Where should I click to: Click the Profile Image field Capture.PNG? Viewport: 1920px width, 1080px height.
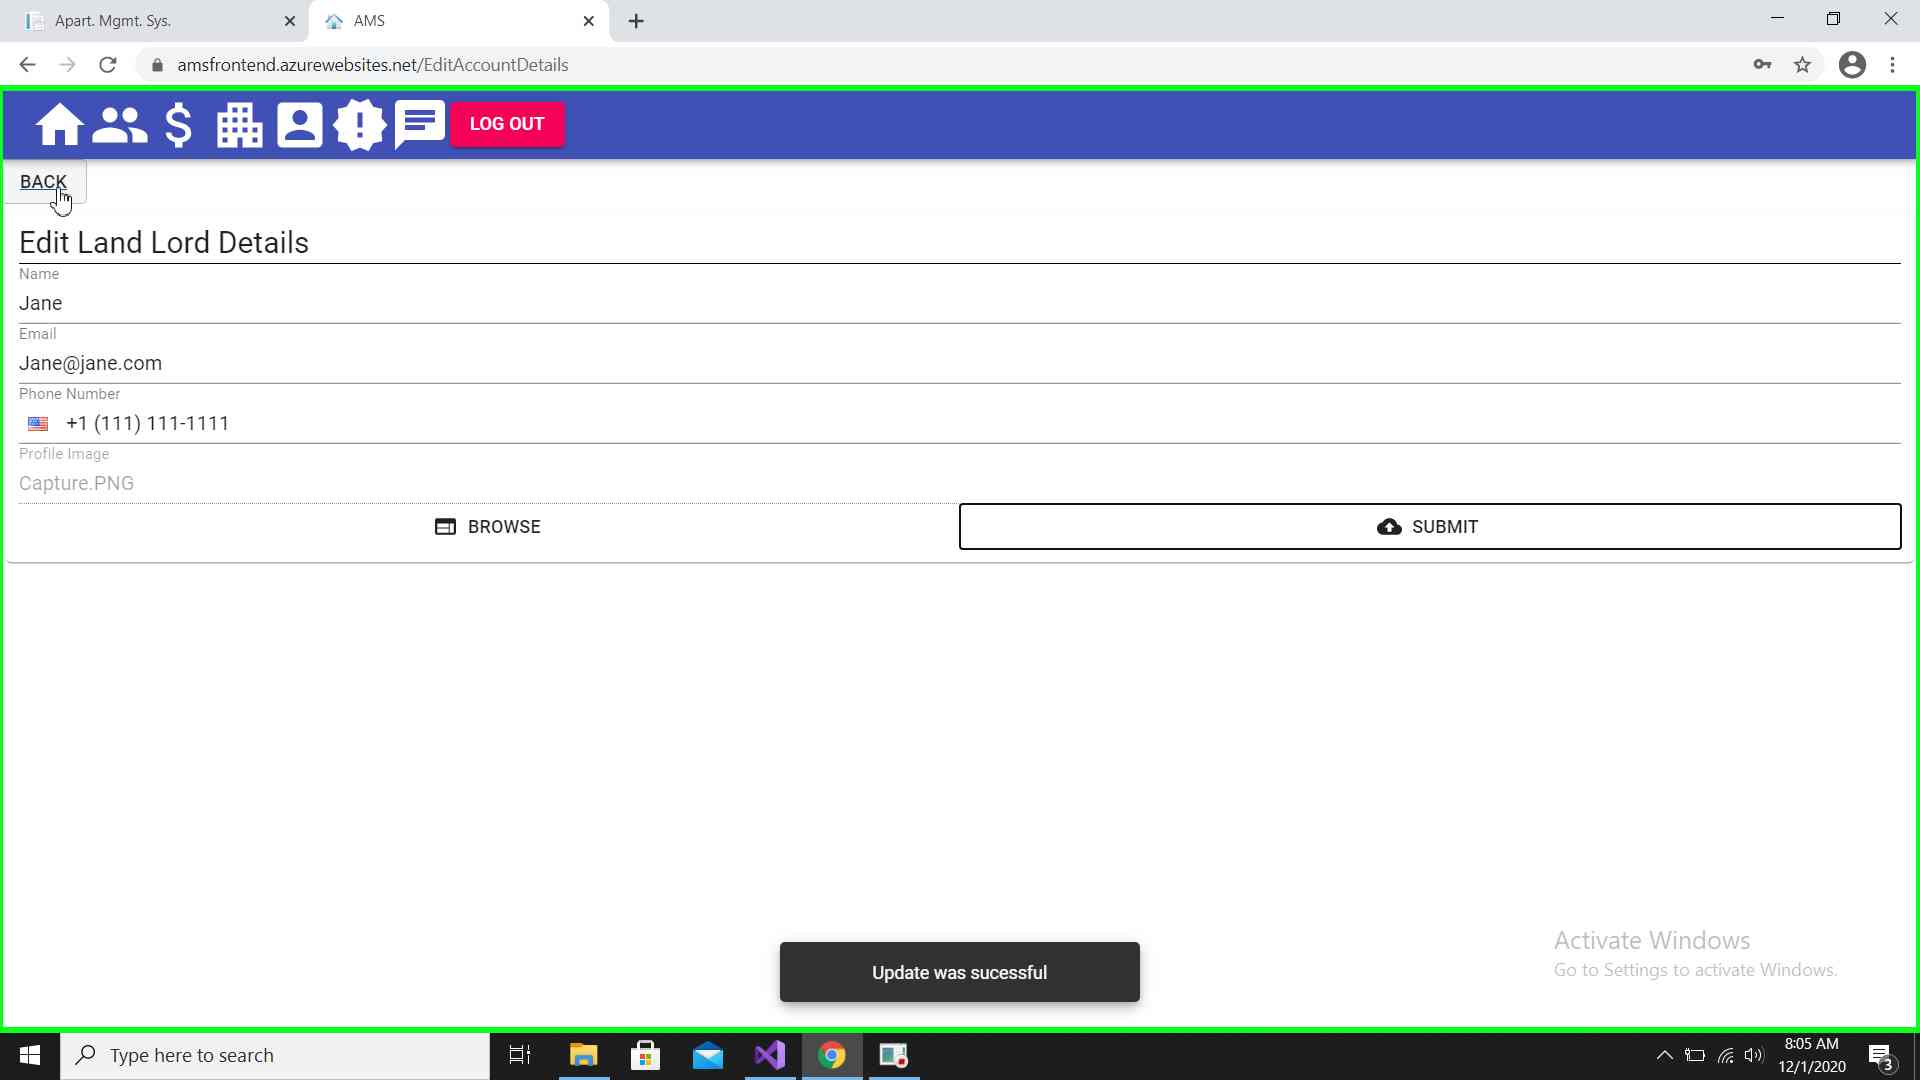(959, 483)
